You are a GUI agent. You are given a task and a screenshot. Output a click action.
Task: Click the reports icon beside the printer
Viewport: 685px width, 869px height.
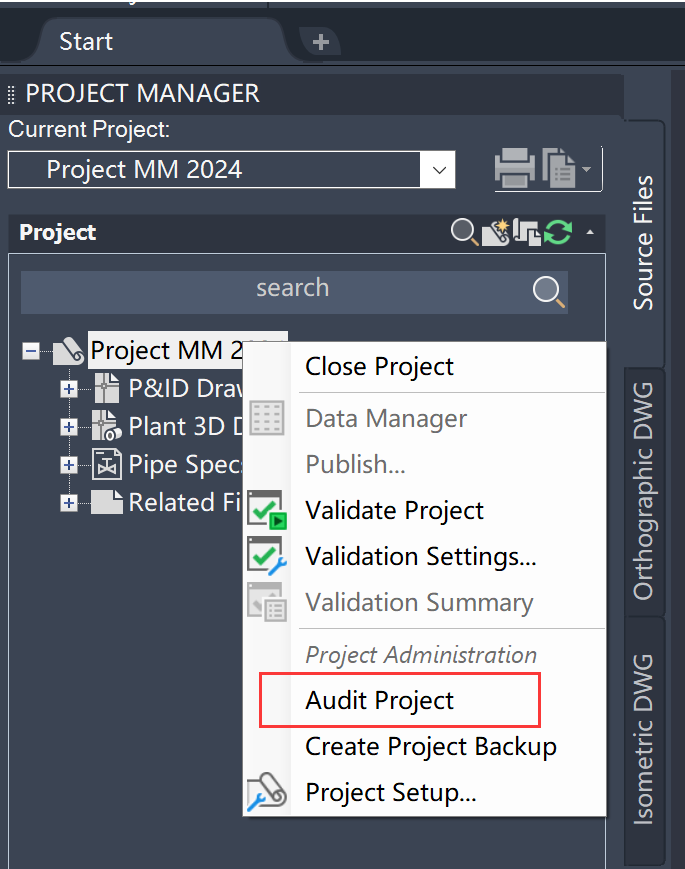(560, 168)
